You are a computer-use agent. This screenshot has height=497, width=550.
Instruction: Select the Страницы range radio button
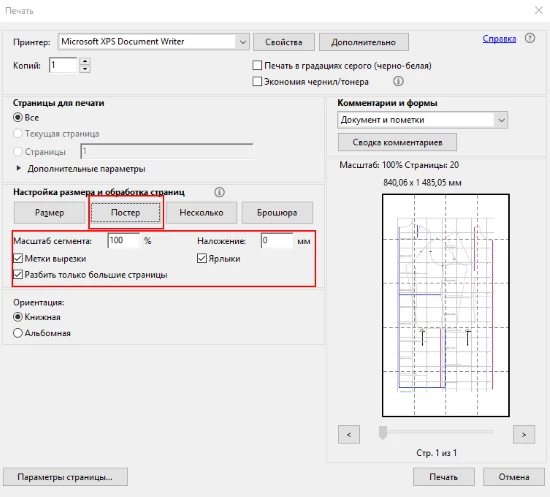pyautogui.click(x=18, y=152)
